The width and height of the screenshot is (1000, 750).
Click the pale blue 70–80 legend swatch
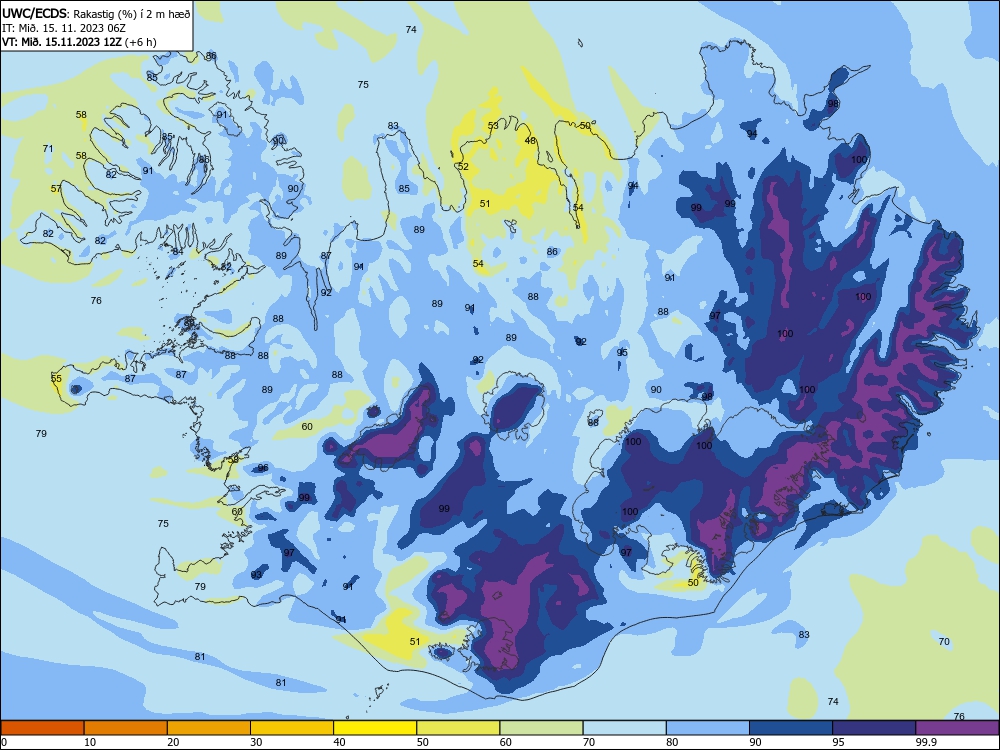[x=624, y=728]
